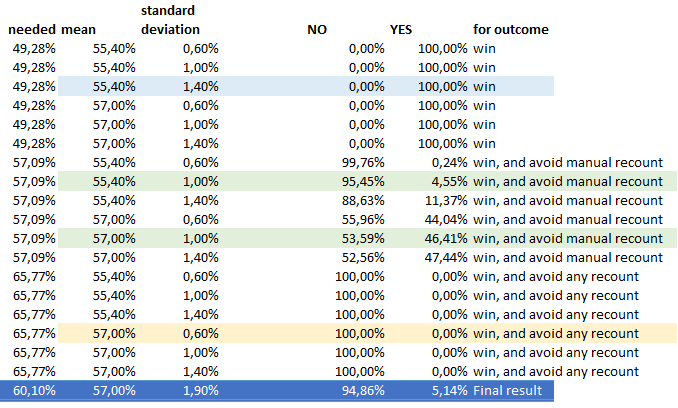Select the cell showing 46,41%

(x=446, y=238)
